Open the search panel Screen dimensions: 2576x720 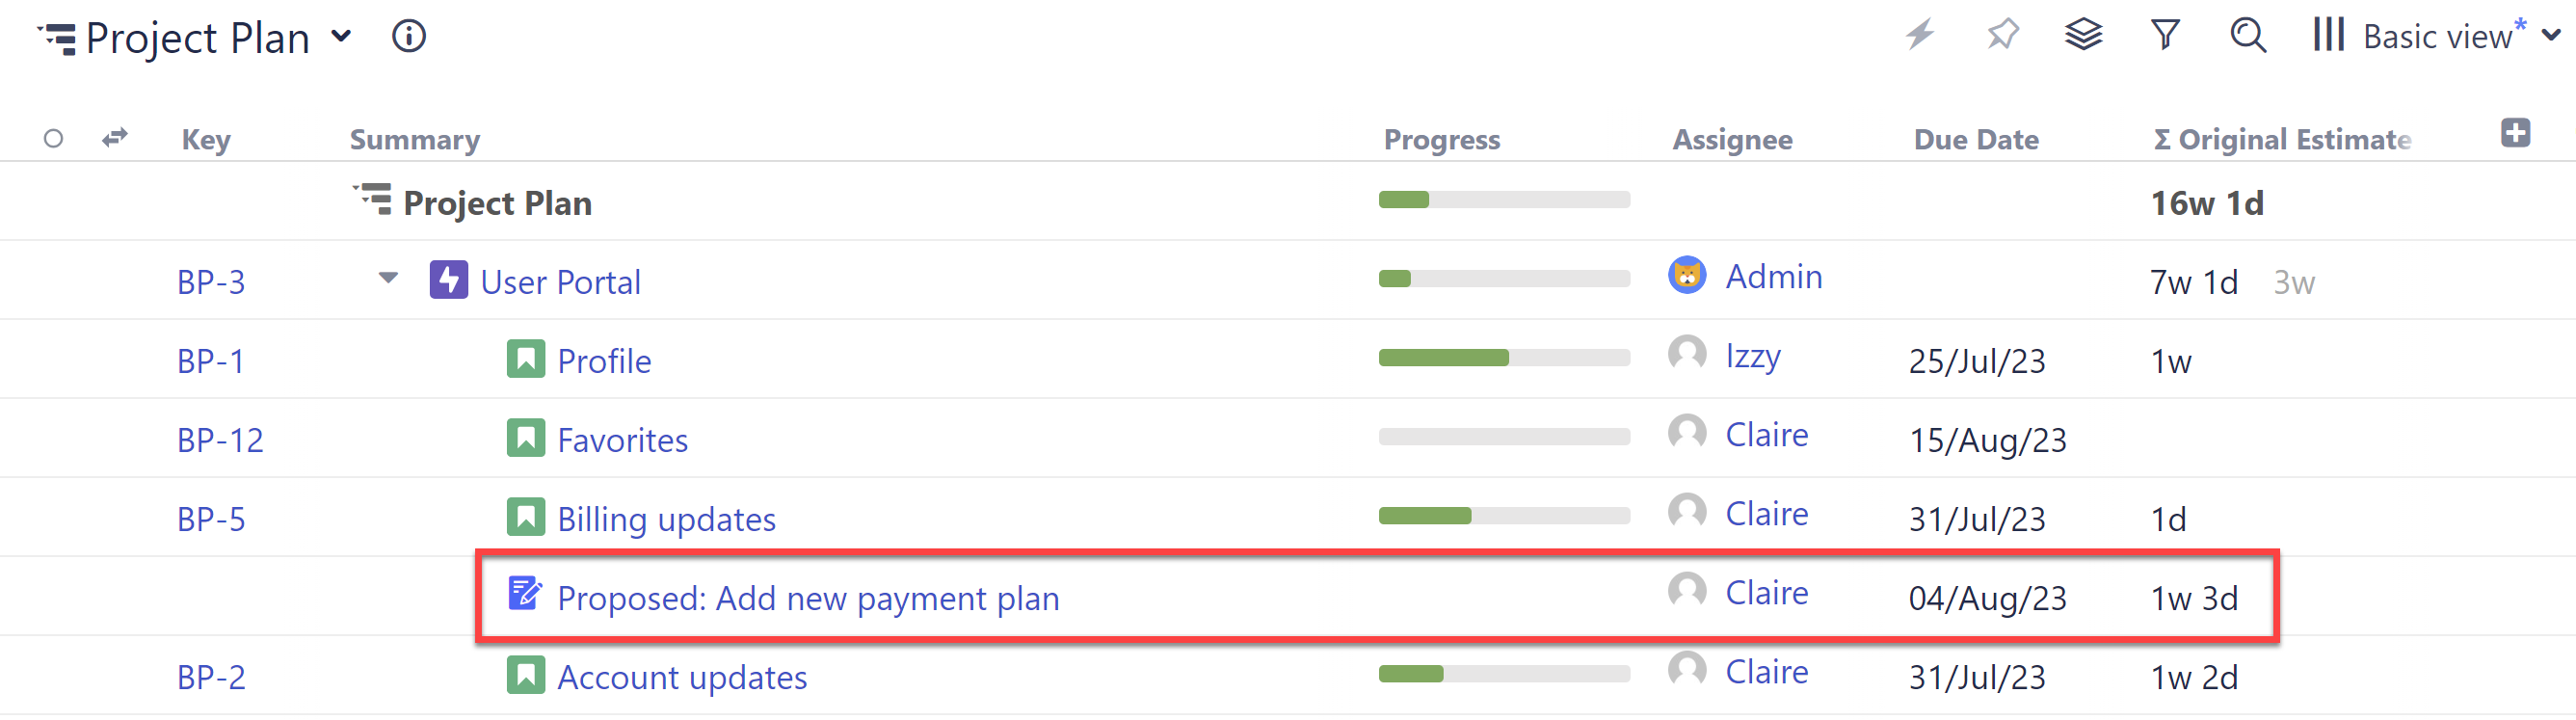[2248, 35]
